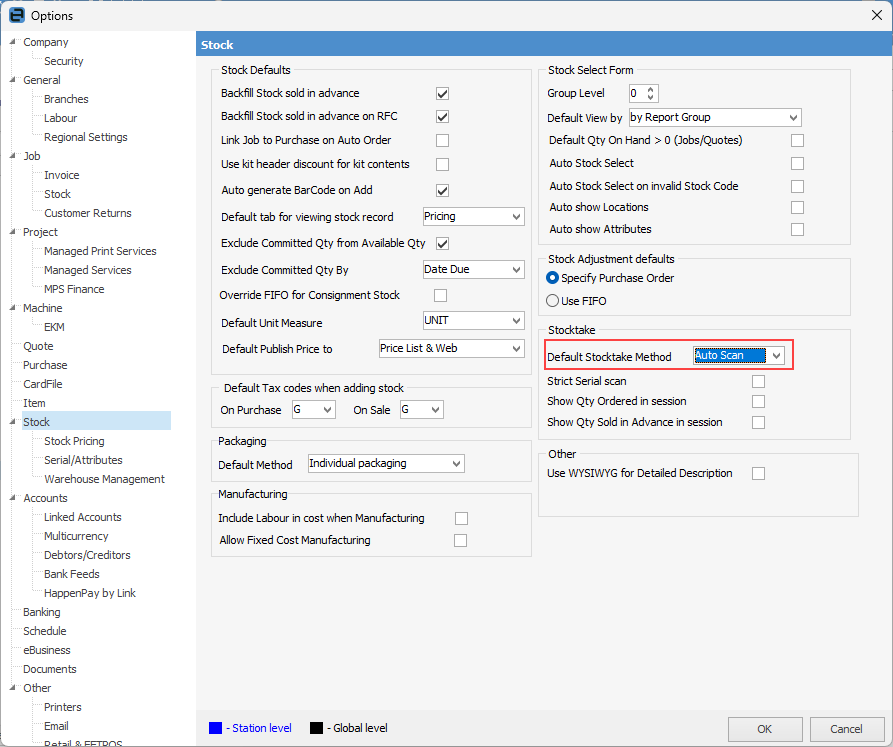The height and width of the screenshot is (747, 893).
Task: Enable Use WYSIWYG for Detailed Description
Action: point(758,474)
